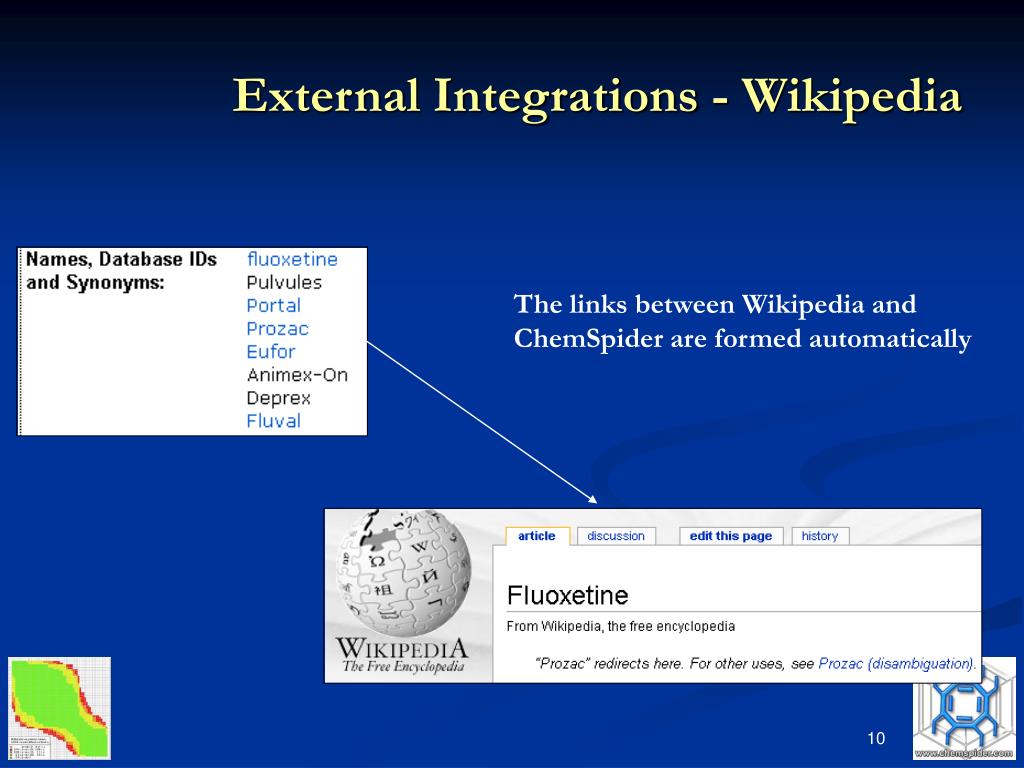1024x768 pixels.
Task: Open the history tab
Action: pos(820,536)
